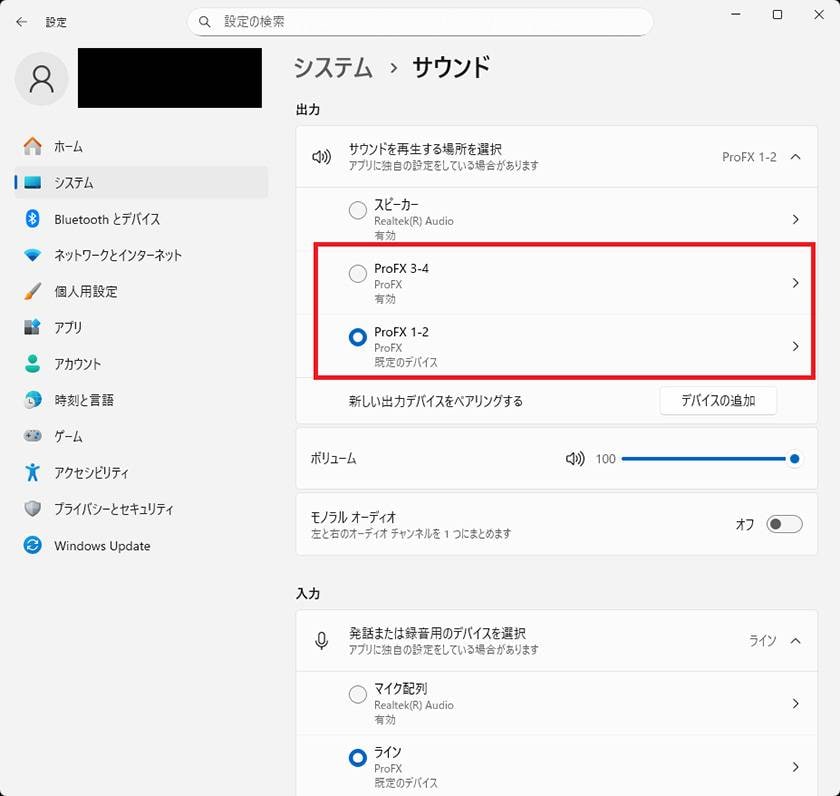Open ホーム in the sidebar
Screen dimensions: 840x796
[141, 146]
